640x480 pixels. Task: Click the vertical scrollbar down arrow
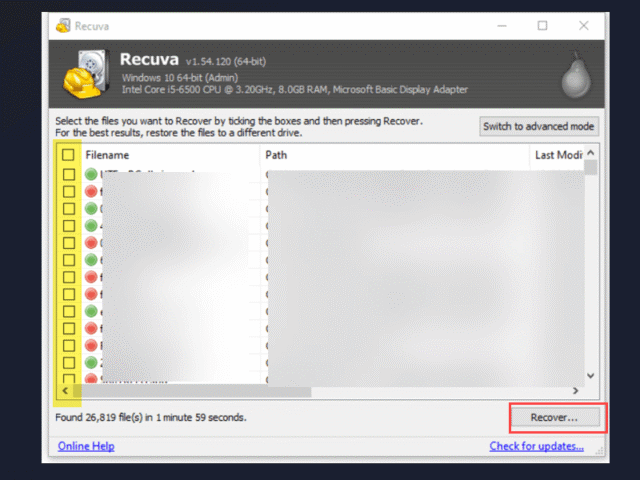[591, 376]
